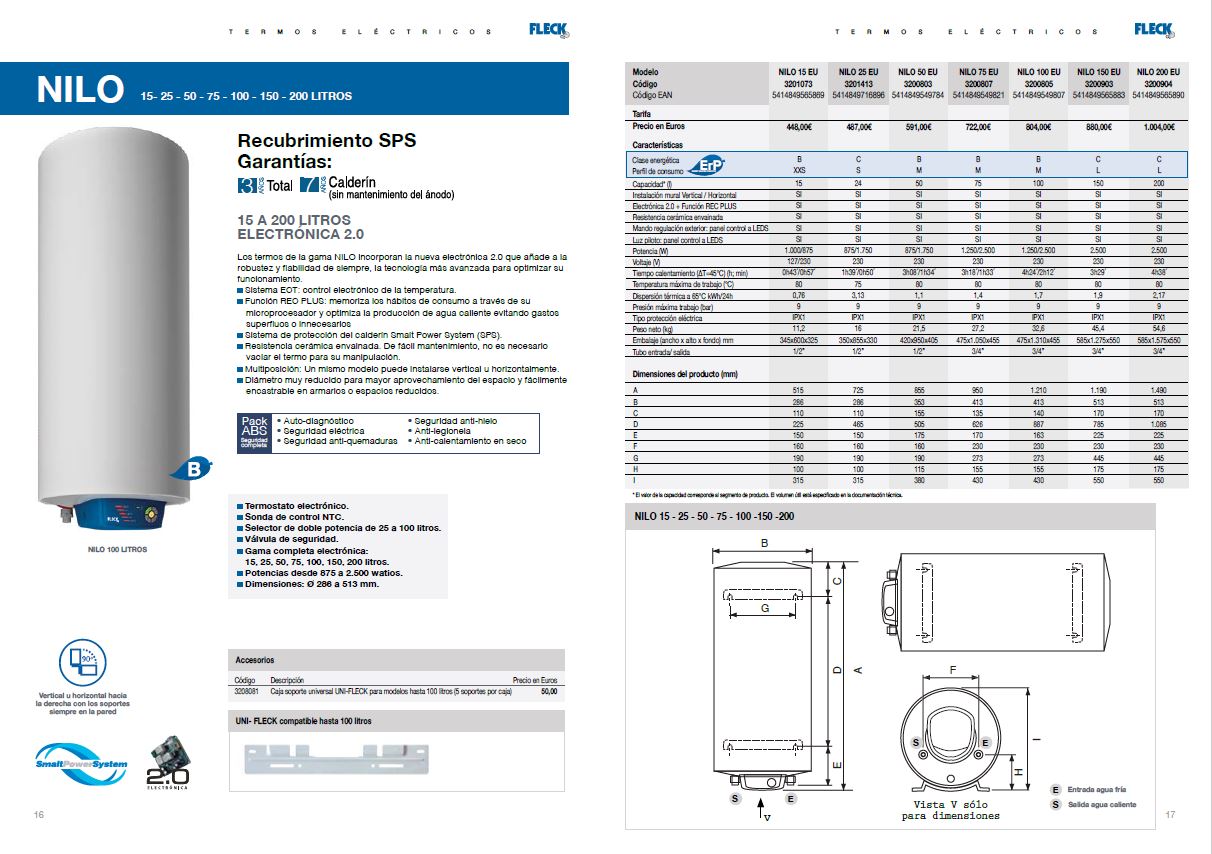Click the 880,00€ price cell
The image size is (1212, 854).
pyautogui.click(x=1099, y=128)
